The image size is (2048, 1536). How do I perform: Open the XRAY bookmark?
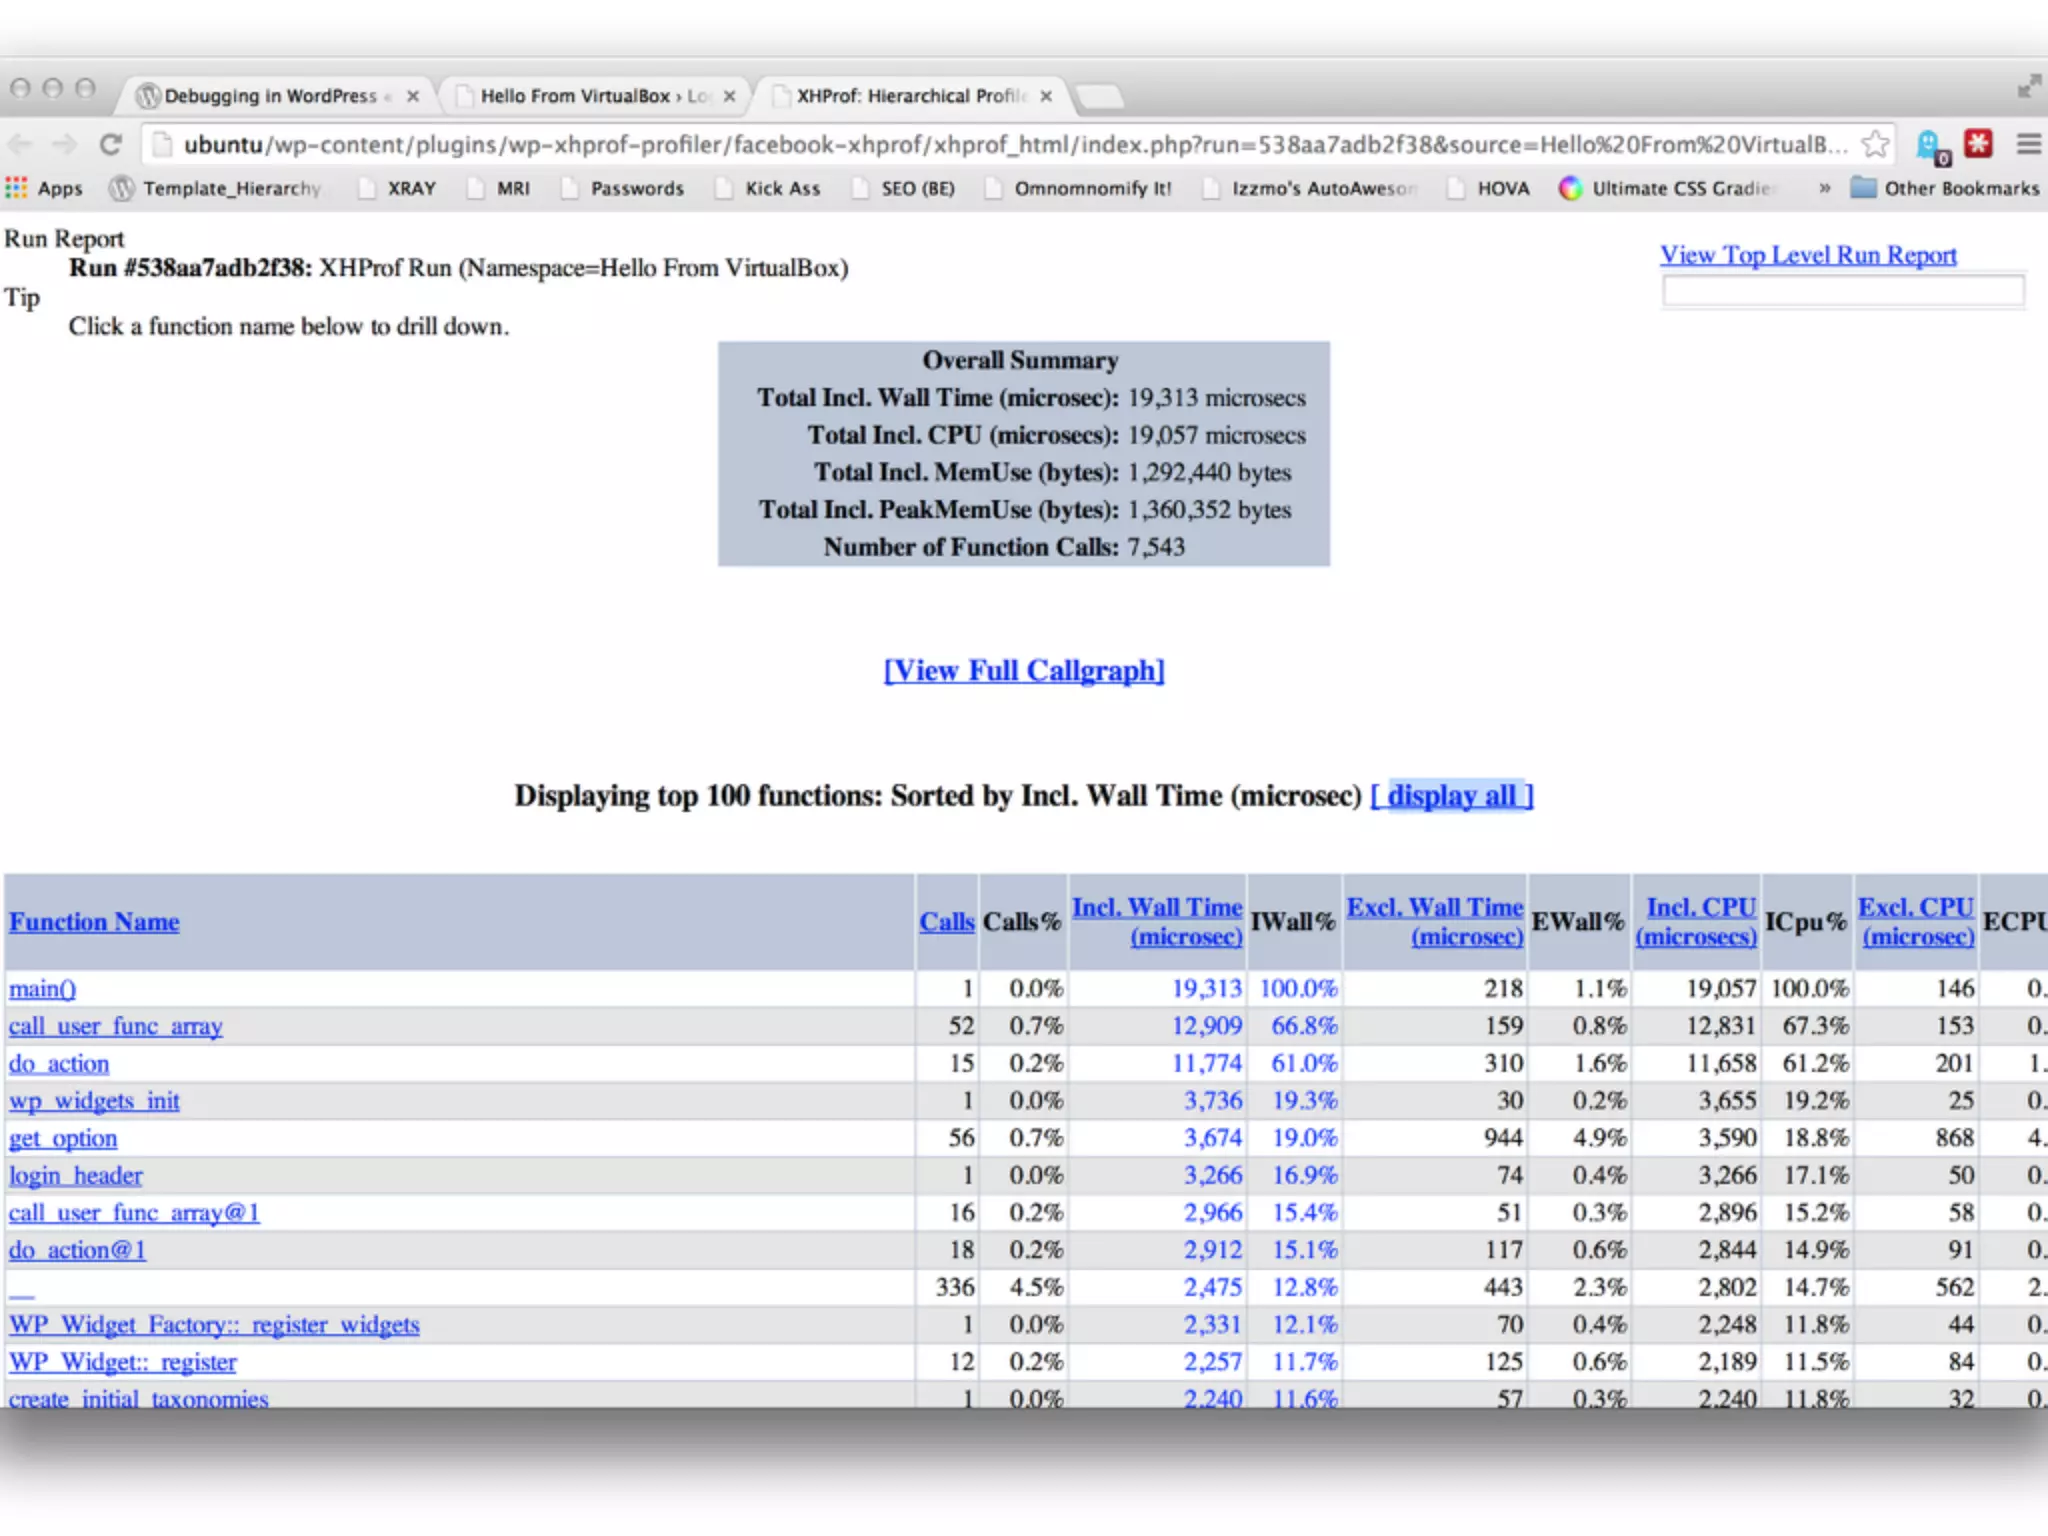[x=398, y=188]
